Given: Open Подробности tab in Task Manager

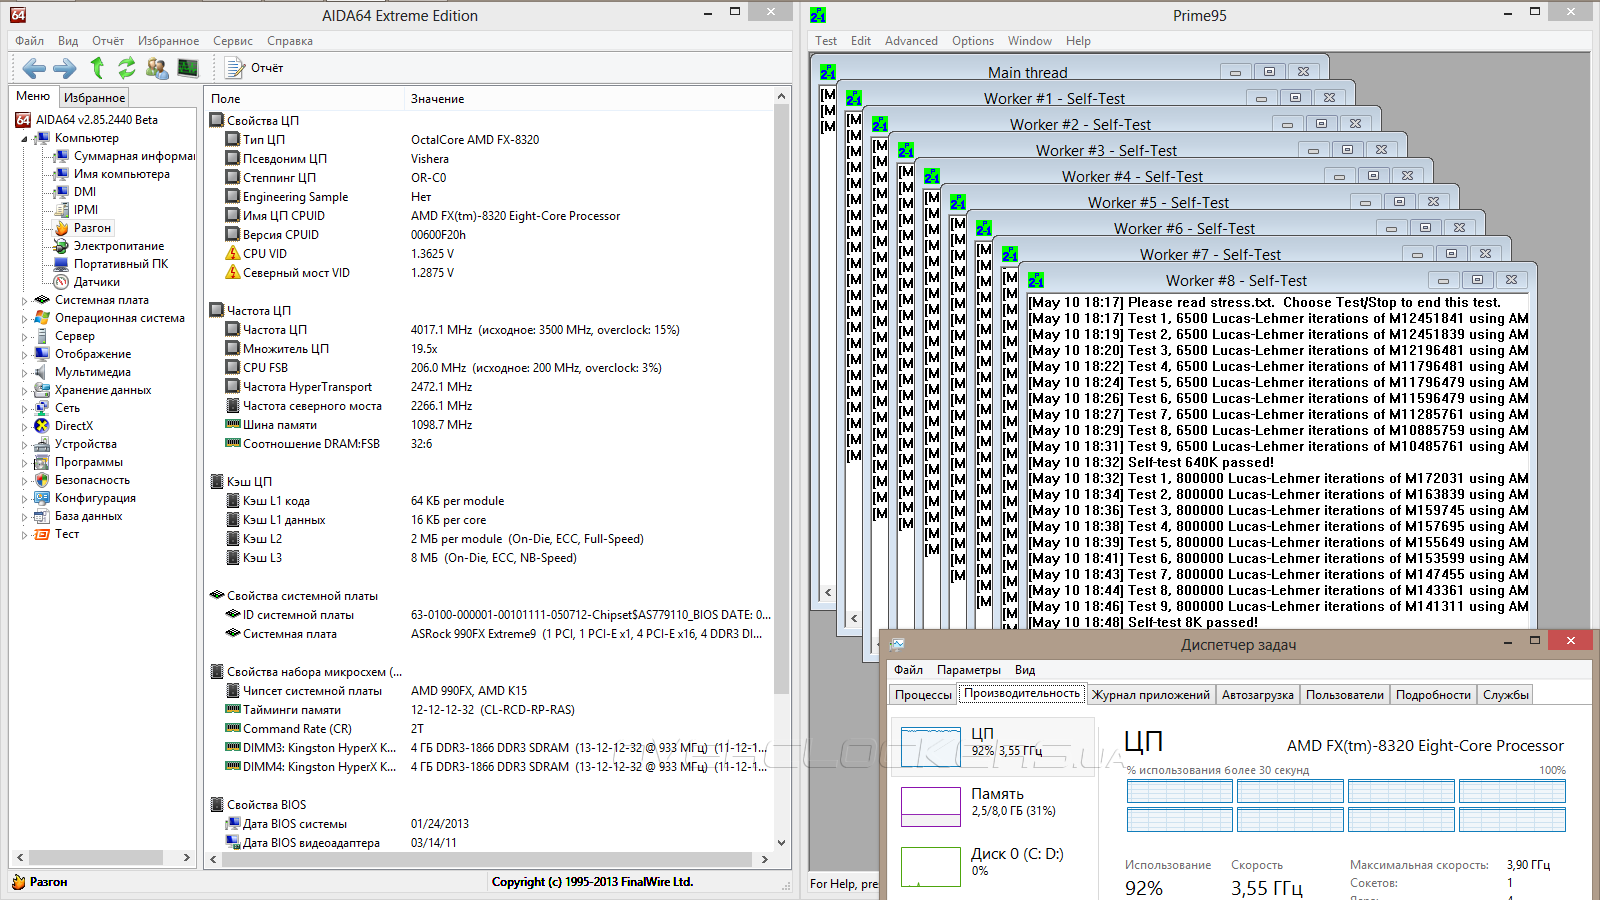Looking at the screenshot, I should tap(1432, 695).
